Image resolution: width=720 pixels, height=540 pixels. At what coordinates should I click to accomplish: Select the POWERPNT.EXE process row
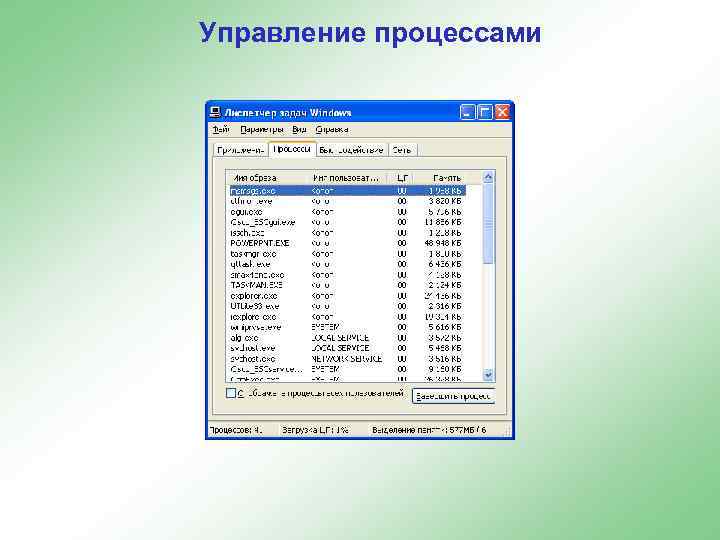click(348, 243)
